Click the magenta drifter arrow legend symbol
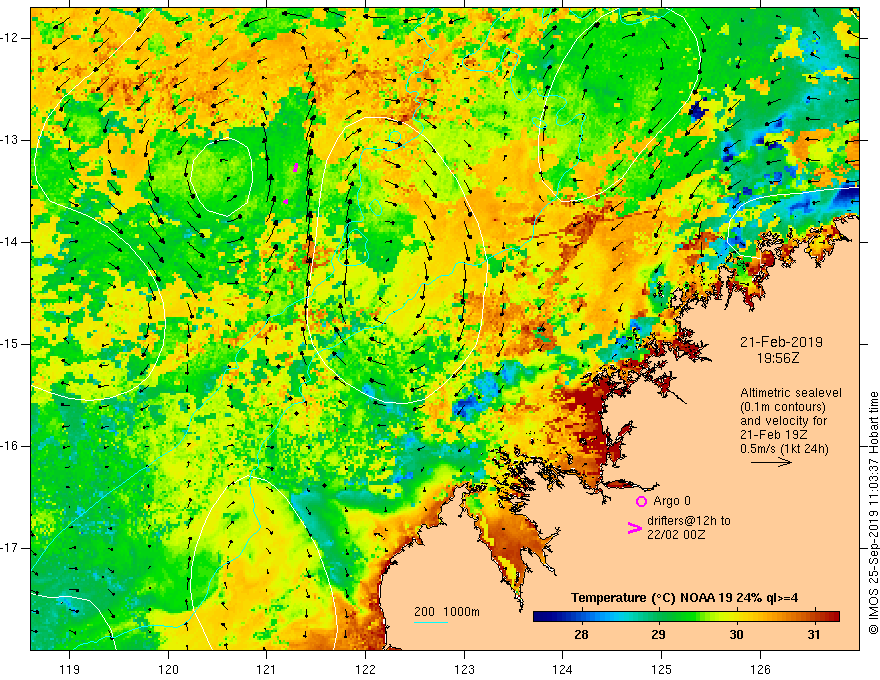This screenshot has width=880, height=680. pos(634,527)
